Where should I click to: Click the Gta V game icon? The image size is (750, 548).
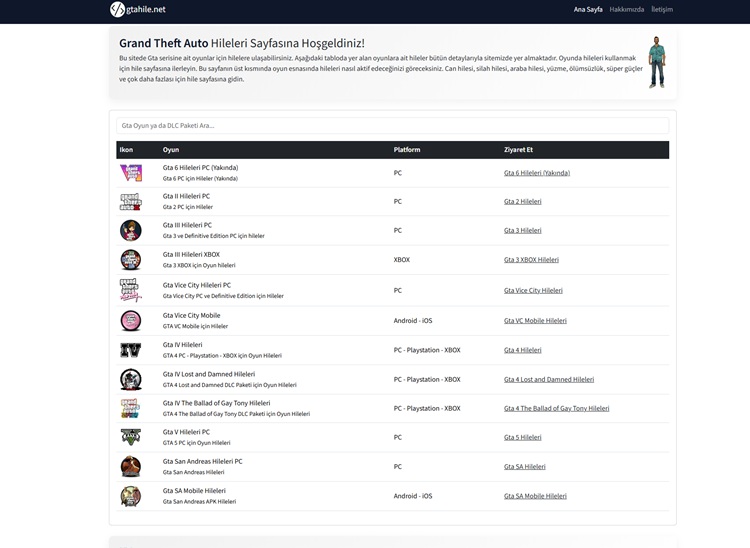(131, 437)
